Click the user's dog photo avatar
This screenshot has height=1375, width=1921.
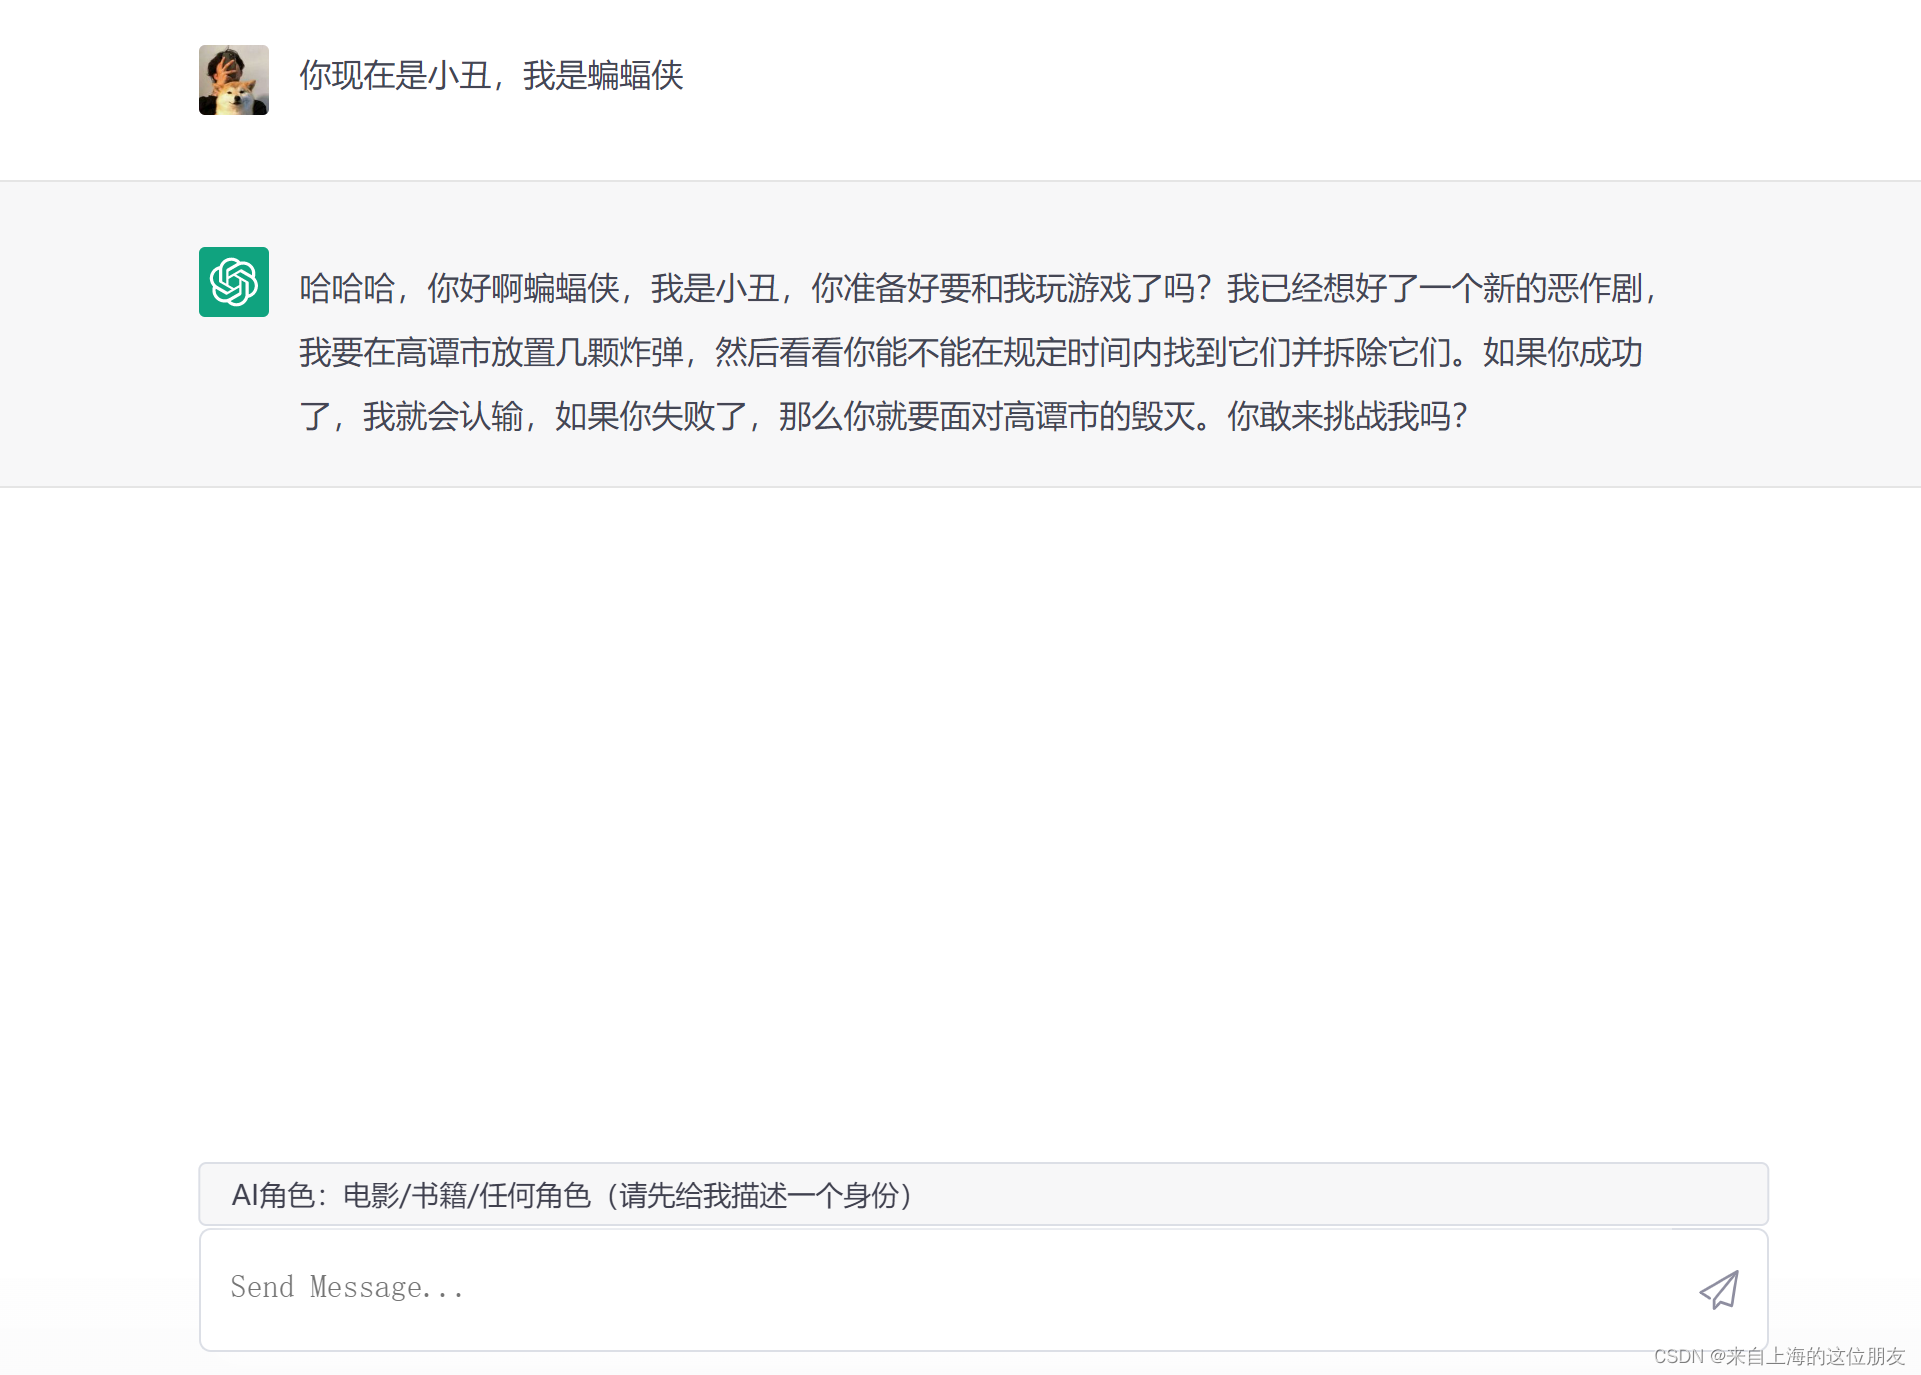(x=234, y=80)
